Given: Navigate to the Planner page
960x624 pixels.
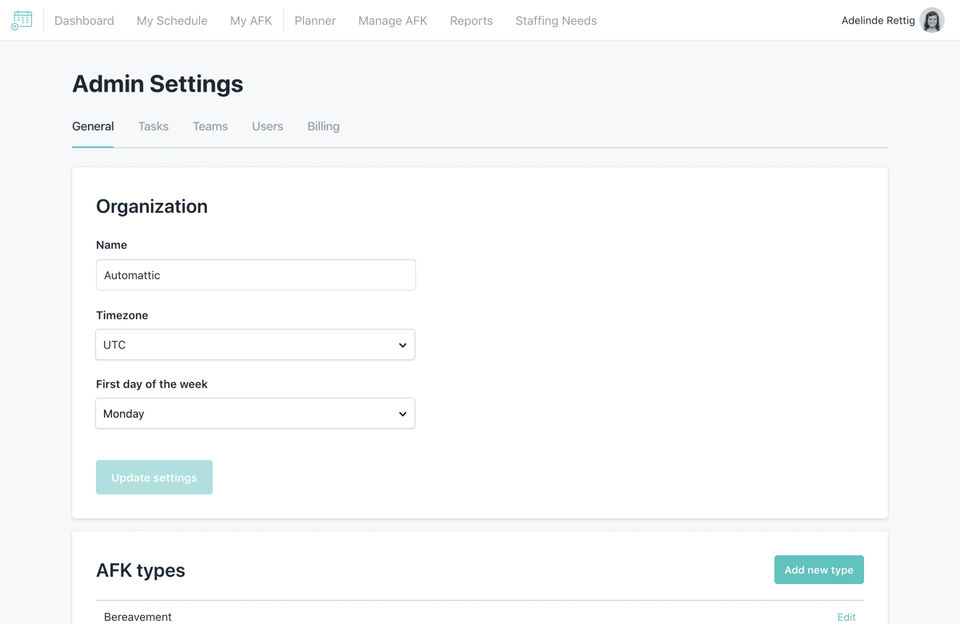Looking at the screenshot, I should (x=315, y=21).
